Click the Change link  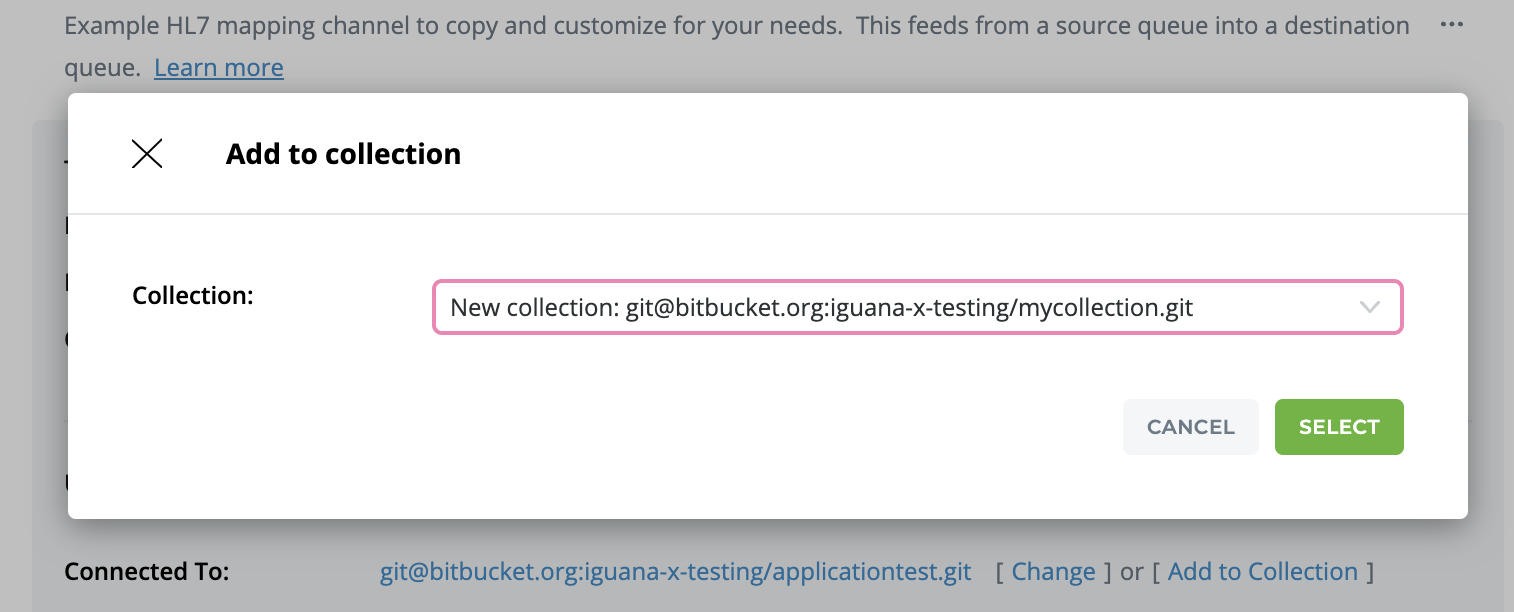pyautogui.click(x=1053, y=572)
